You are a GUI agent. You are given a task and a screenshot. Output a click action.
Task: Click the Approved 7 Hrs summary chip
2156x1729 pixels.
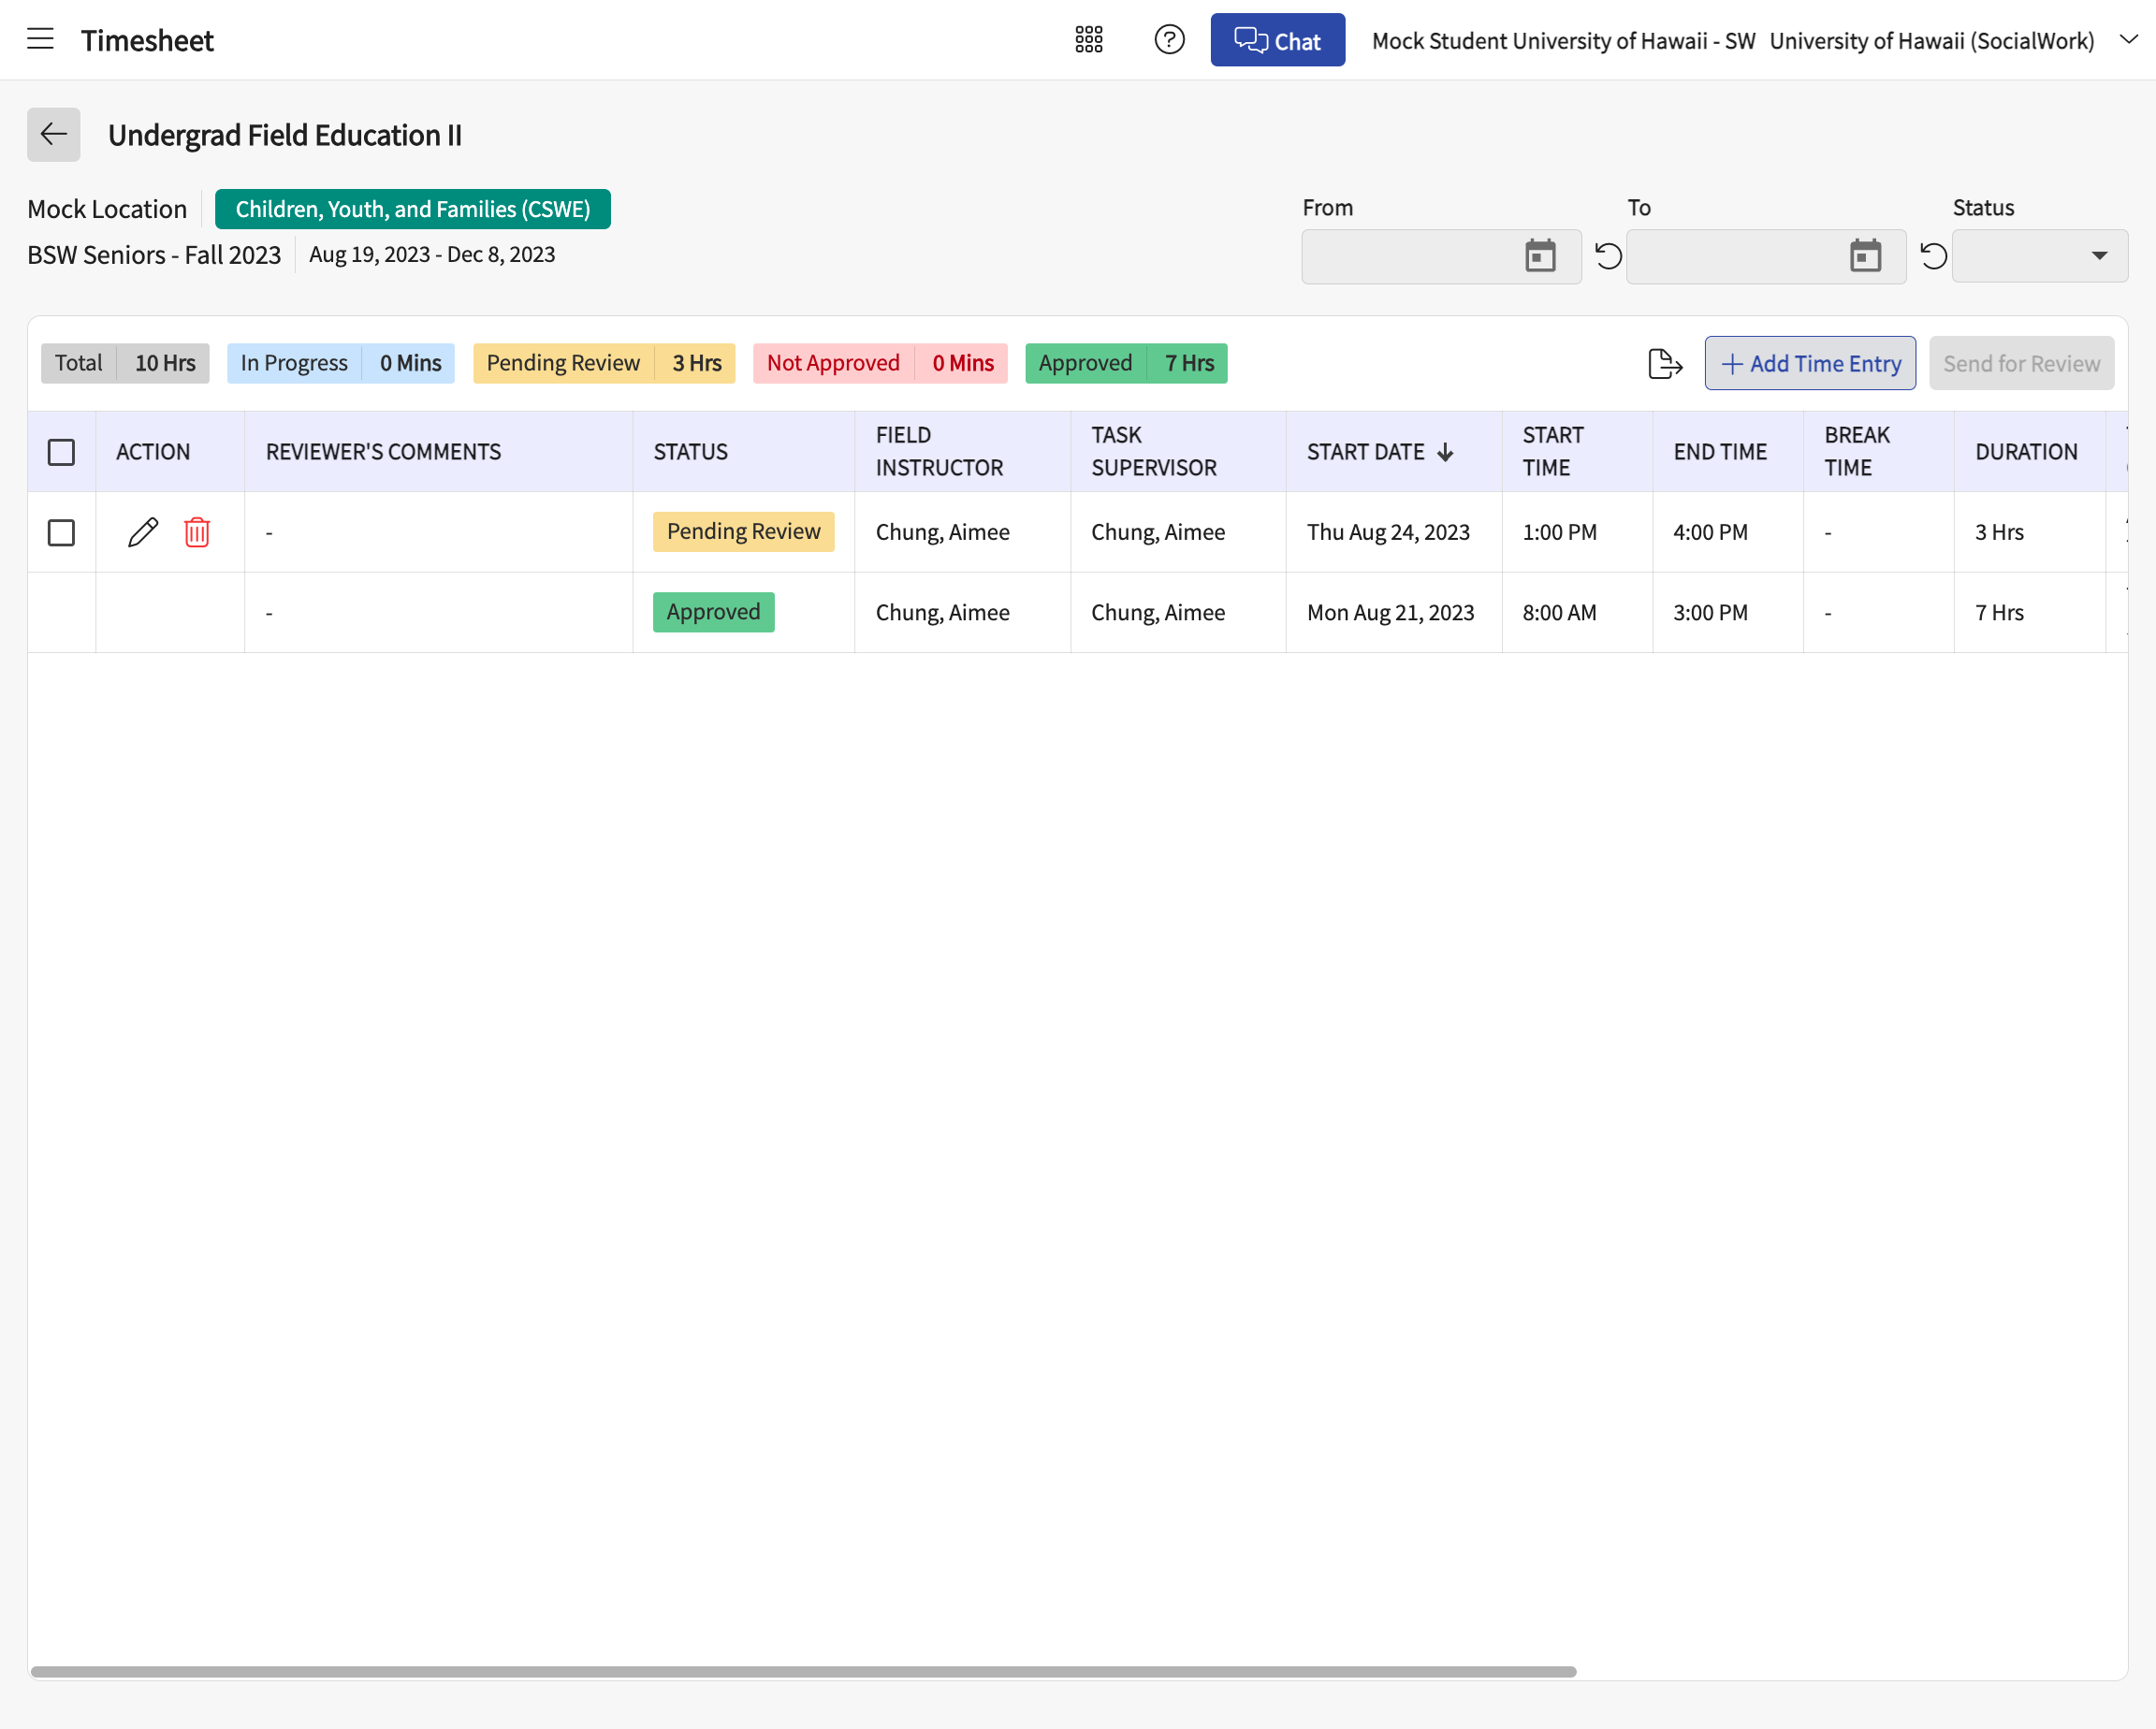coord(1126,363)
